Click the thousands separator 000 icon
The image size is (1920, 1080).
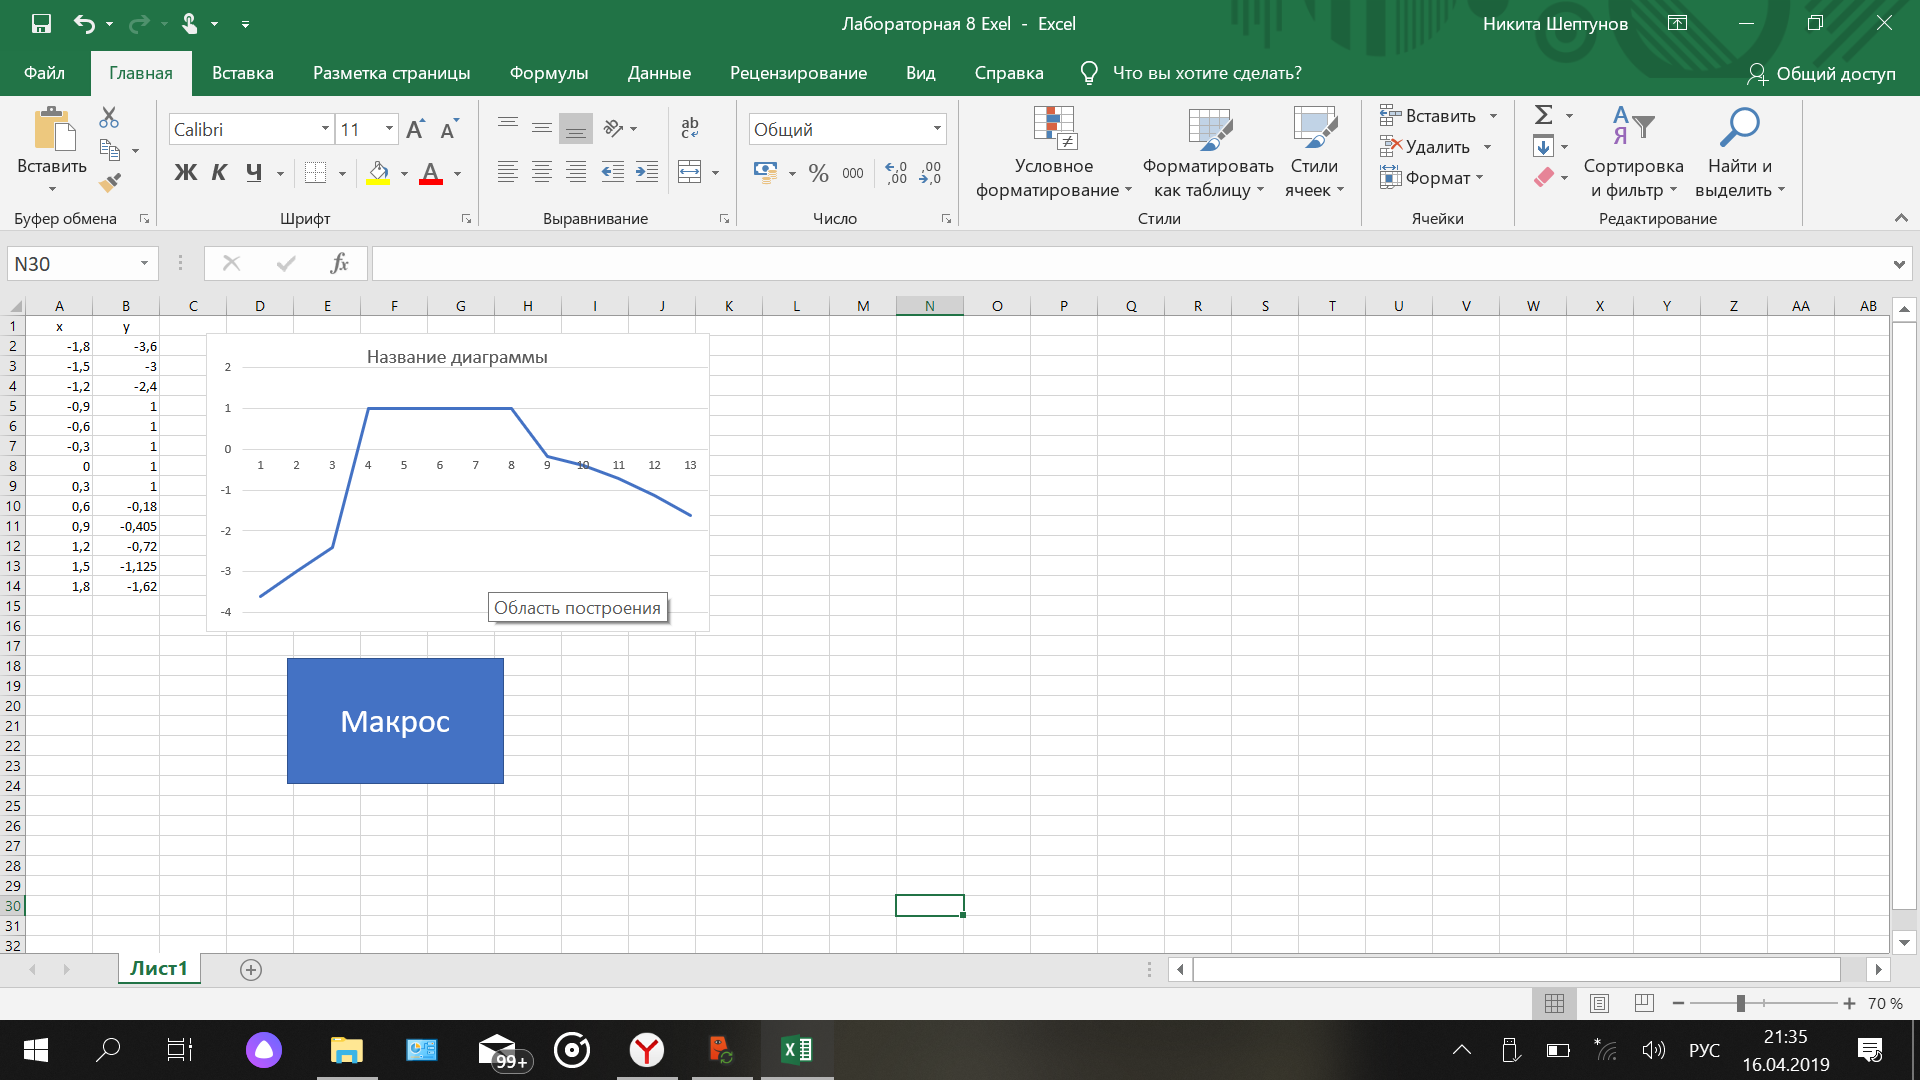click(x=853, y=173)
